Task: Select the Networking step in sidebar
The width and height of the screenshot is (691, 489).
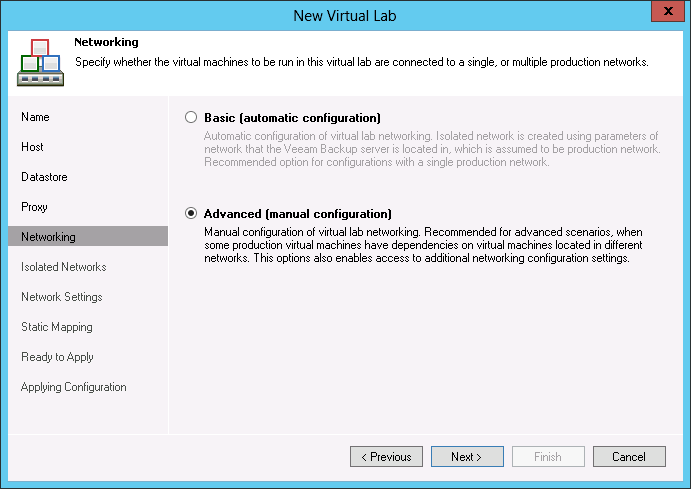Action: [48, 237]
